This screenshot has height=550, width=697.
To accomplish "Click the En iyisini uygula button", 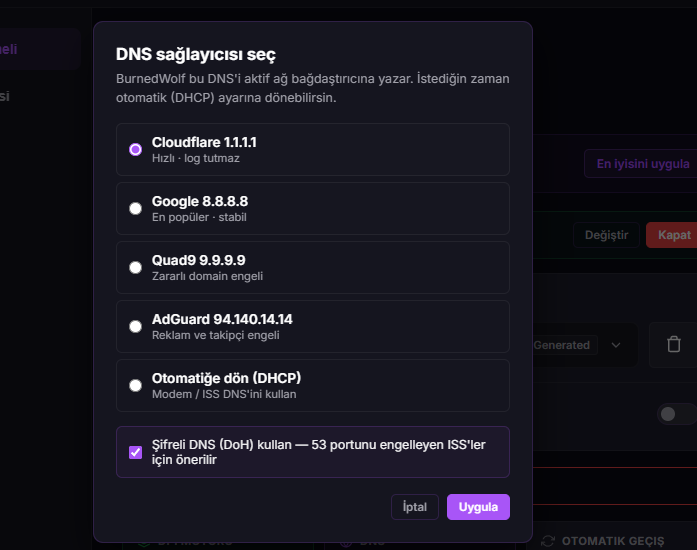I will [642, 164].
